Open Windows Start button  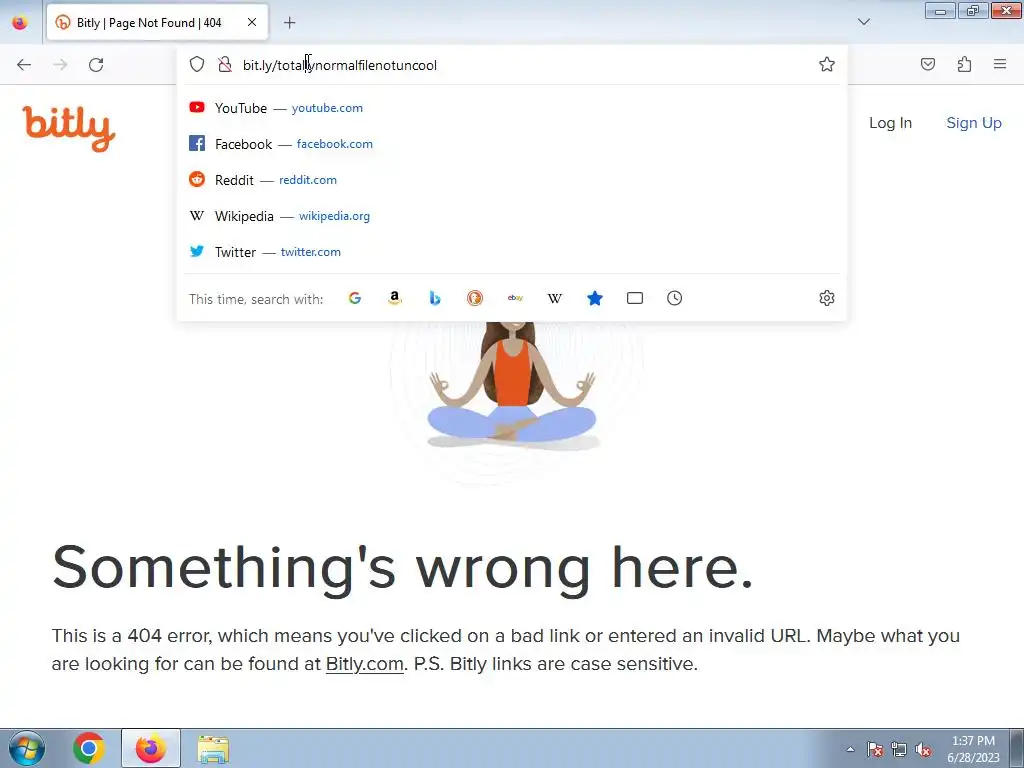coord(27,748)
